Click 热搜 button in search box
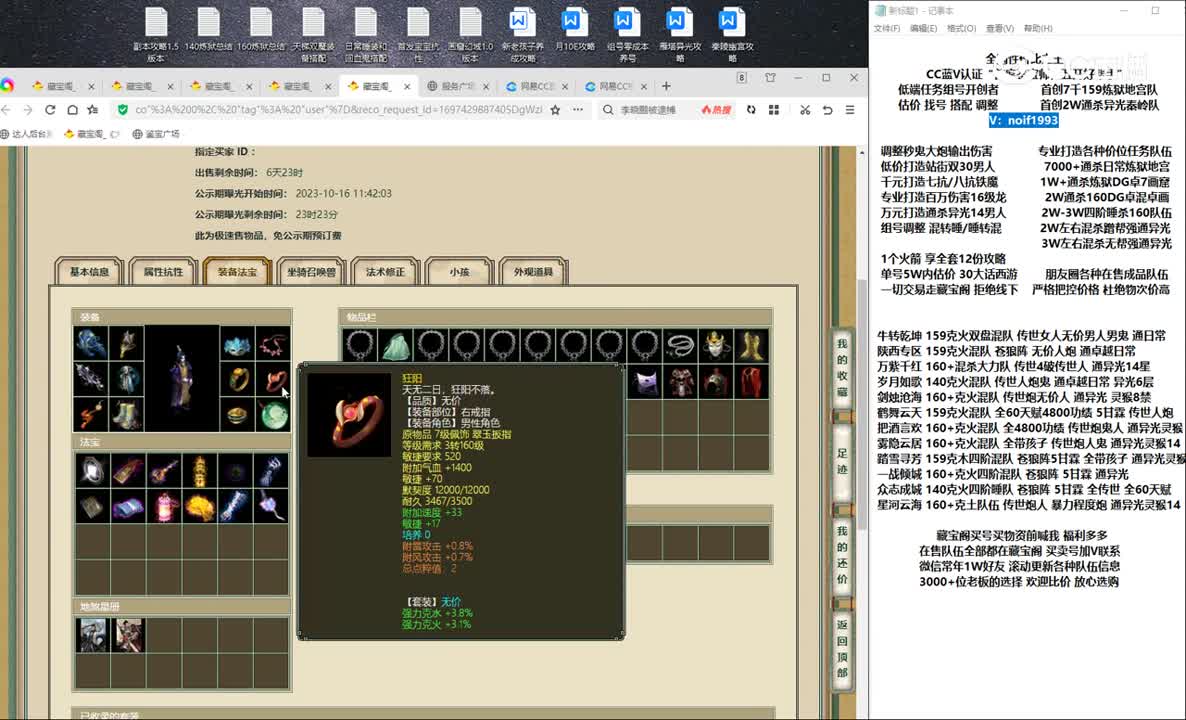 coord(716,110)
